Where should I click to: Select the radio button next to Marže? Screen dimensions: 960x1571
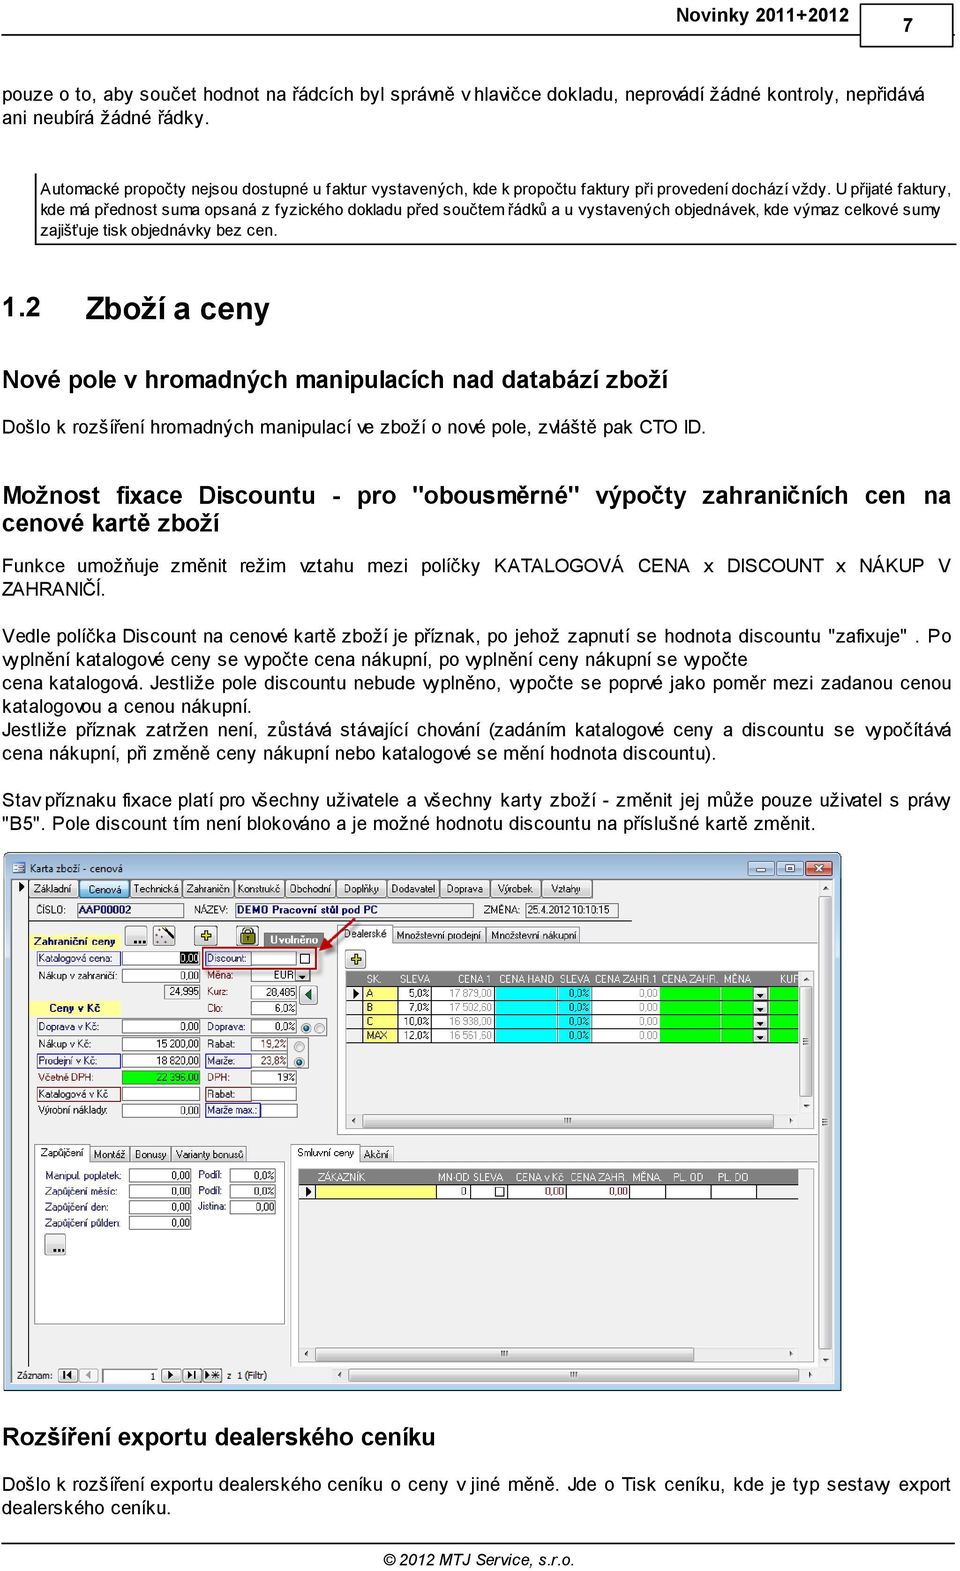tap(299, 1062)
